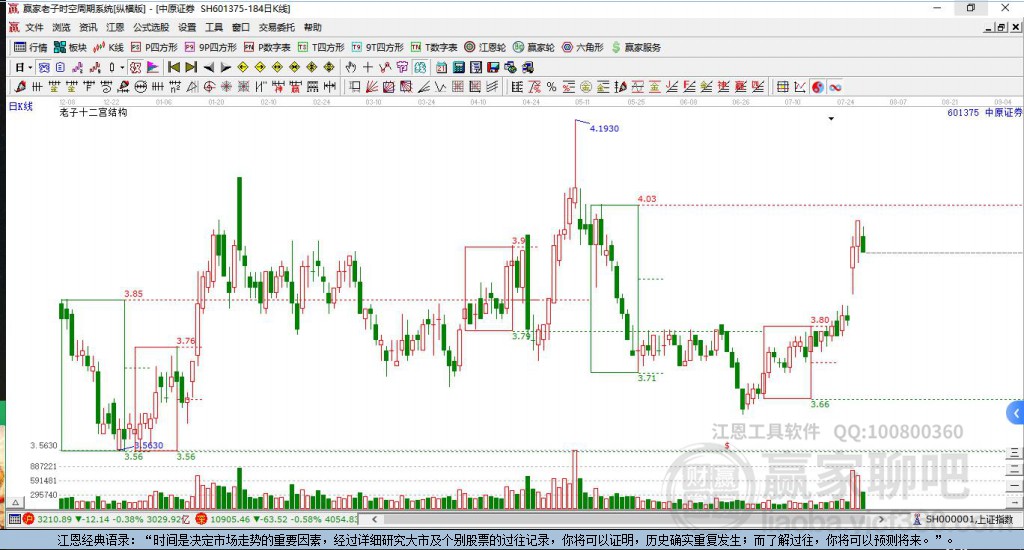This screenshot has height=550, width=1024.
Task: Open the 9P四方形 tool
Action: tap(210, 47)
